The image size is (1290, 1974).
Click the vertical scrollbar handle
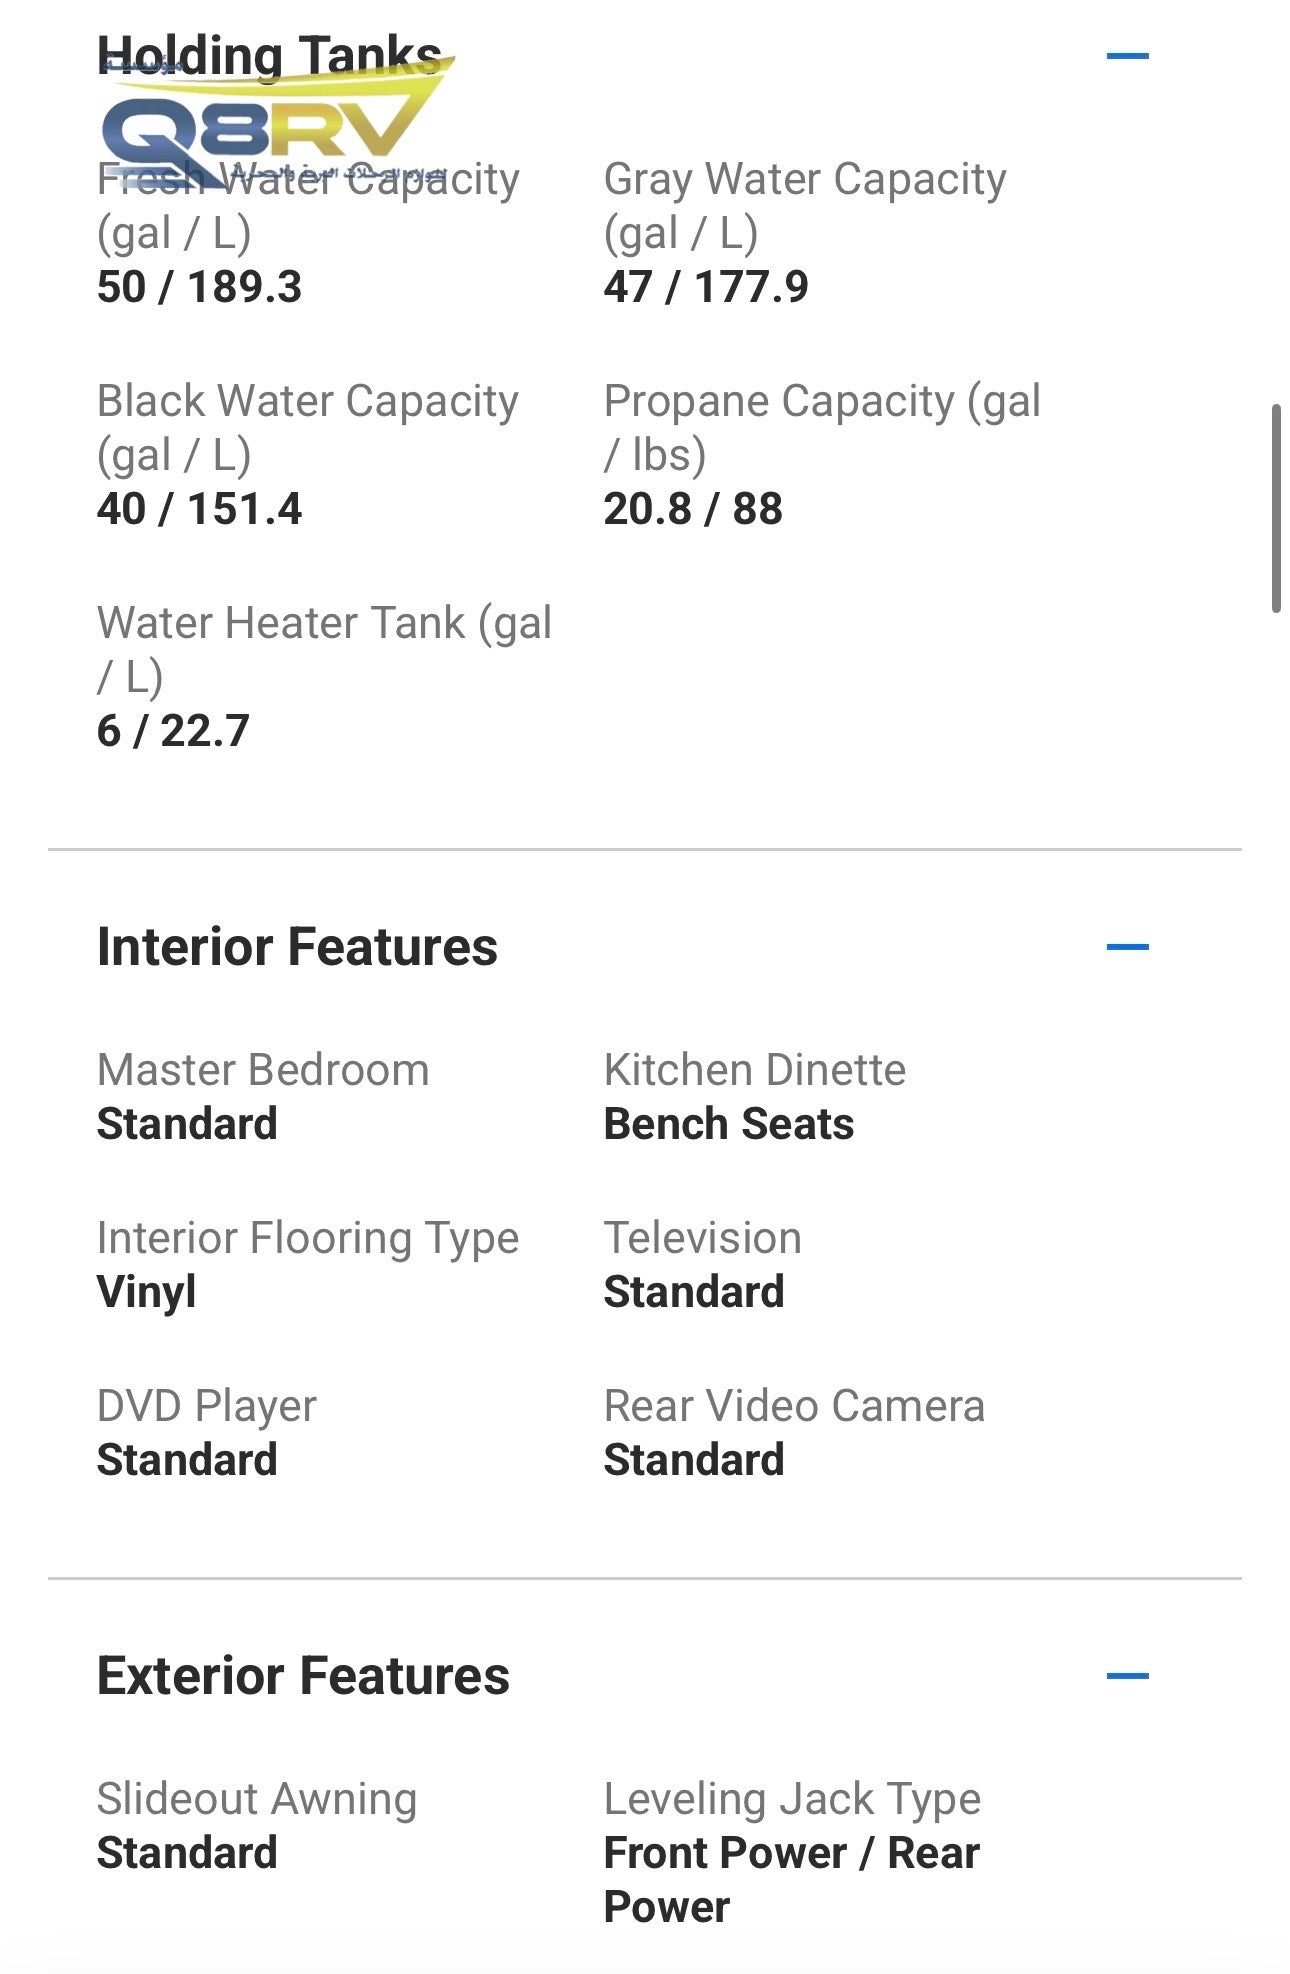pyautogui.click(x=1276, y=508)
